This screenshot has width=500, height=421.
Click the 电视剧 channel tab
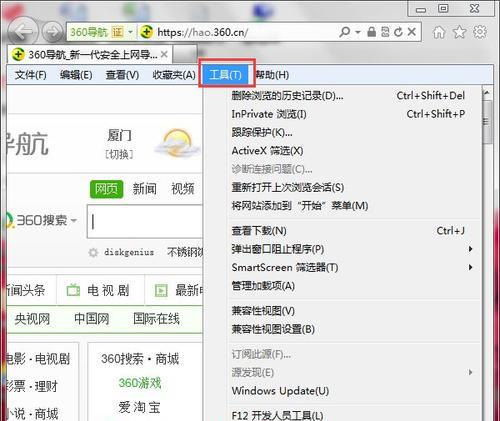pos(101,290)
